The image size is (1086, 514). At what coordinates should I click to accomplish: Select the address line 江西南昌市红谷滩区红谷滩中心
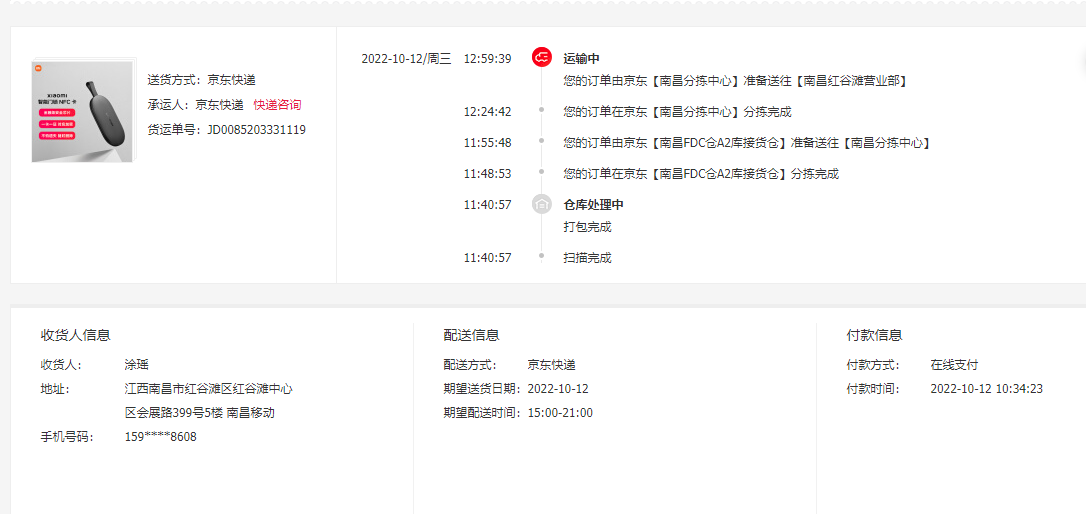(208, 389)
